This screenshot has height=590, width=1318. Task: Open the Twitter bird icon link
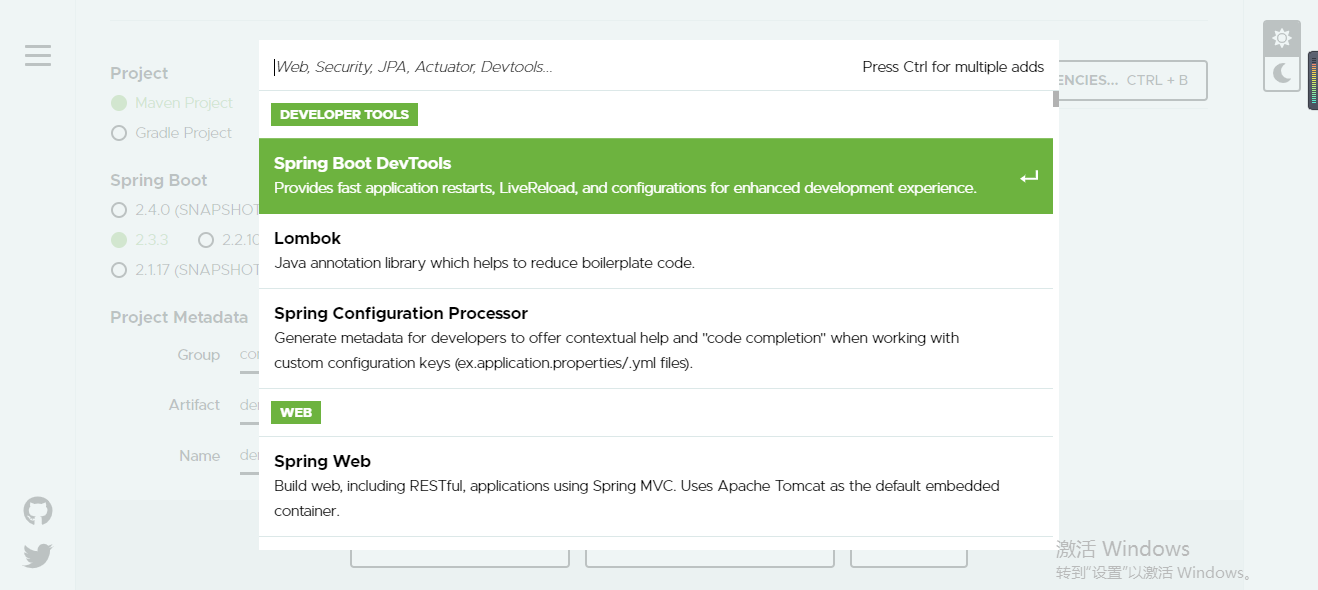(38, 556)
